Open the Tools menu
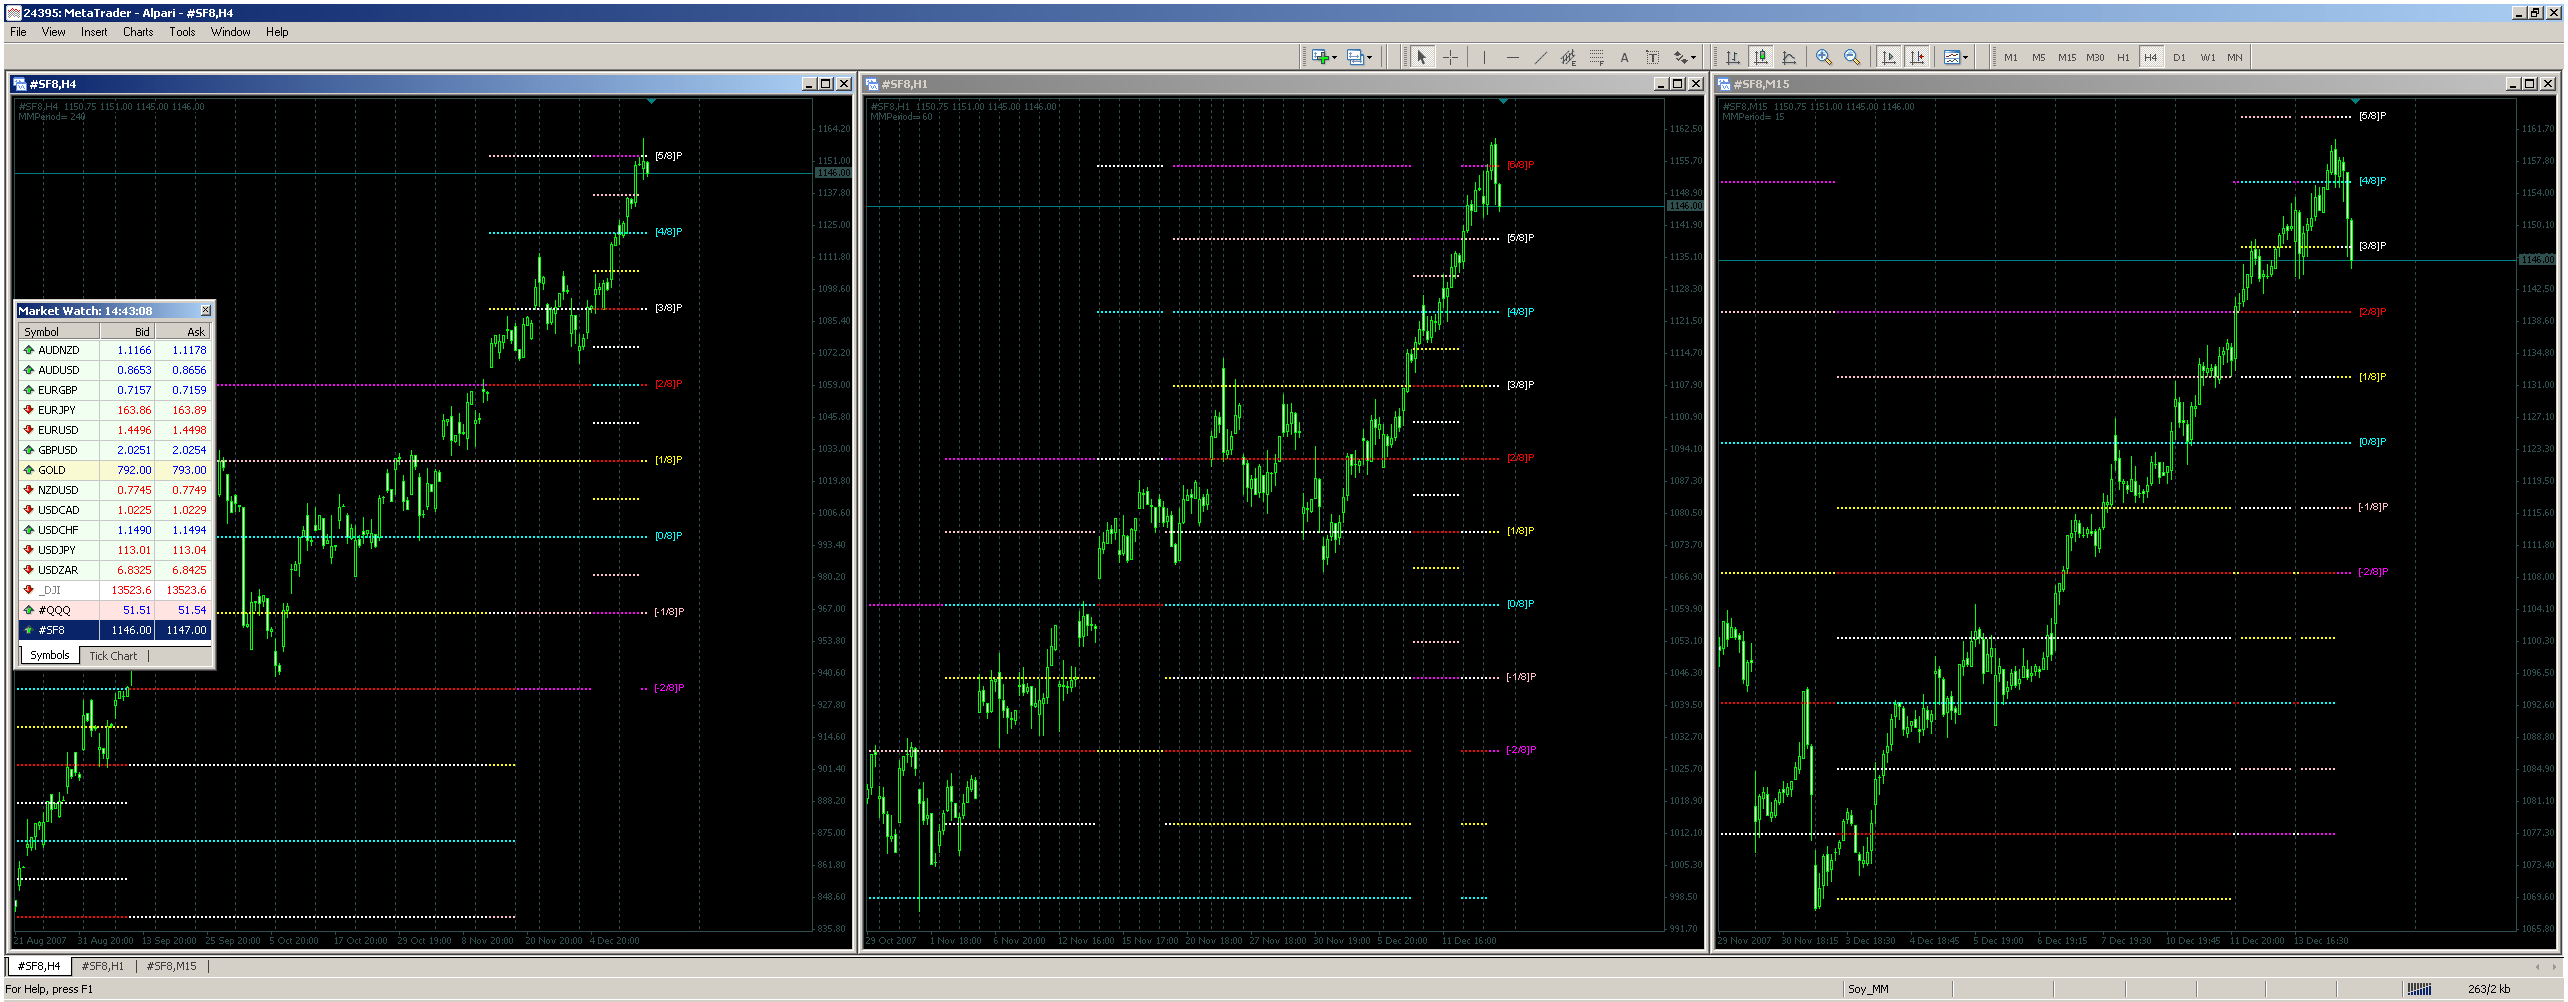 pos(182,32)
